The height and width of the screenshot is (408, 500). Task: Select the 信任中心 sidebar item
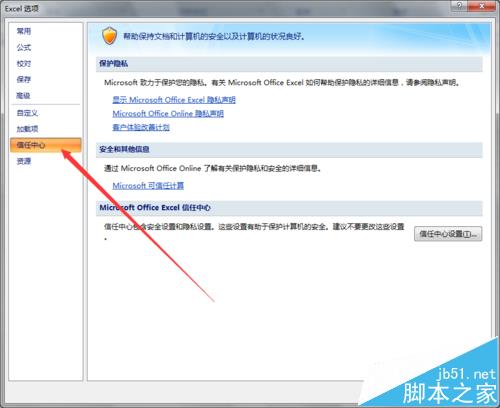point(46,145)
